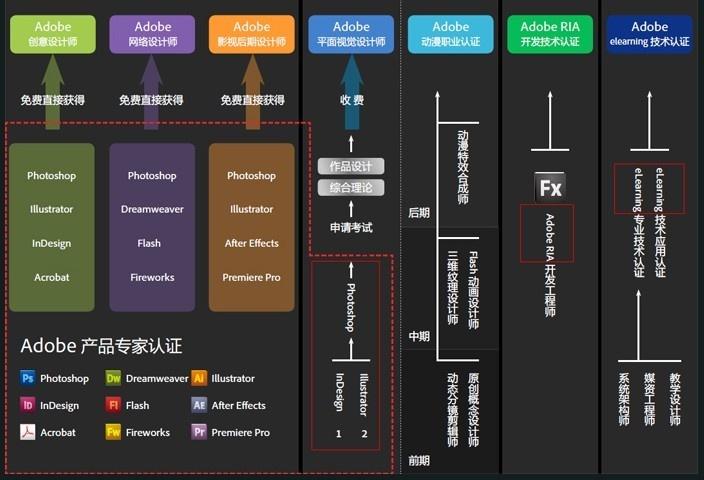
Task: Click the dark blue Adobe elearning 技术认证 box
Action: click(x=650, y=34)
